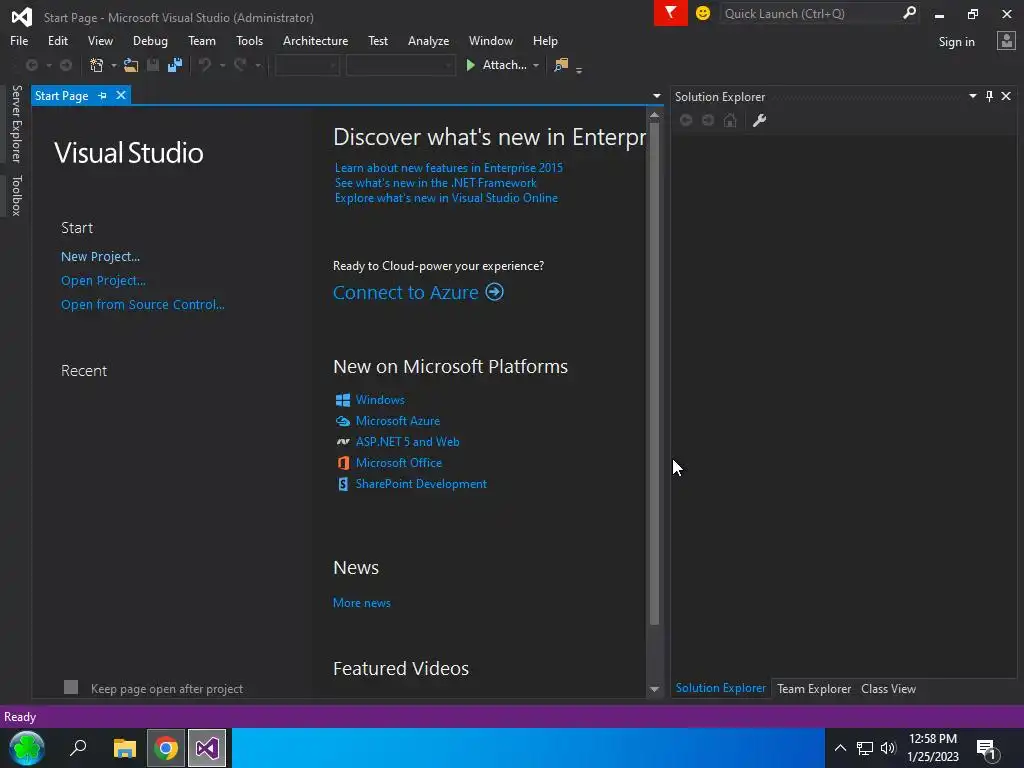Open Solution Explorer window position dropdown
1024x768 pixels.
click(x=972, y=96)
